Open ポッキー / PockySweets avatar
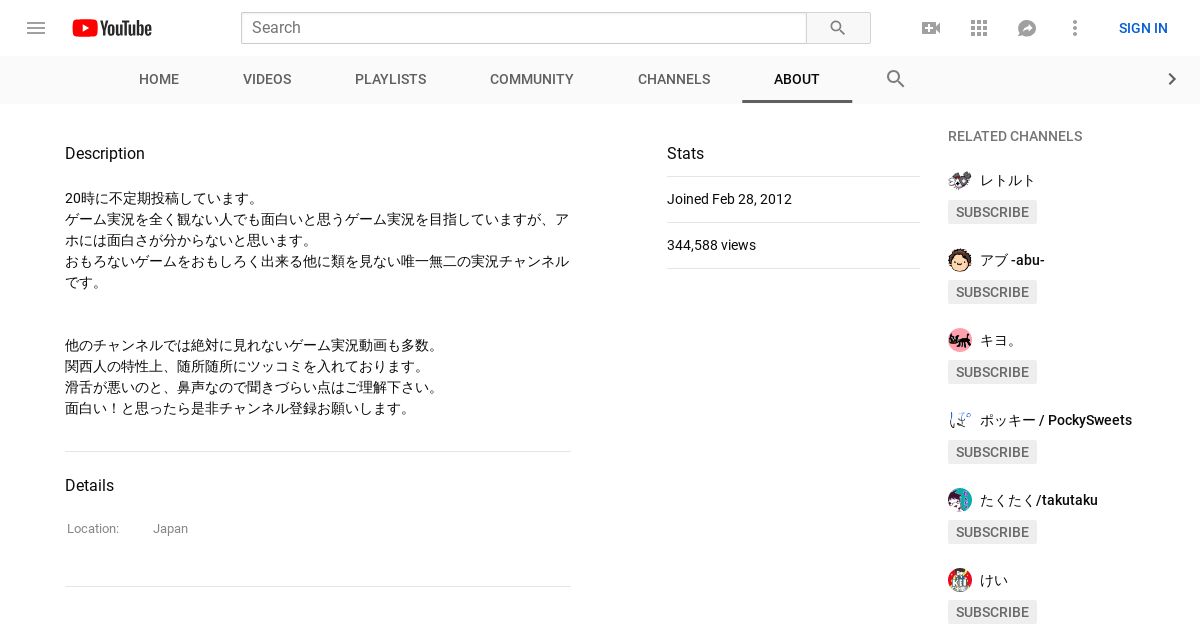Image resolution: width=1200 pixels, height=630 pixels. [x=960, y=420]
